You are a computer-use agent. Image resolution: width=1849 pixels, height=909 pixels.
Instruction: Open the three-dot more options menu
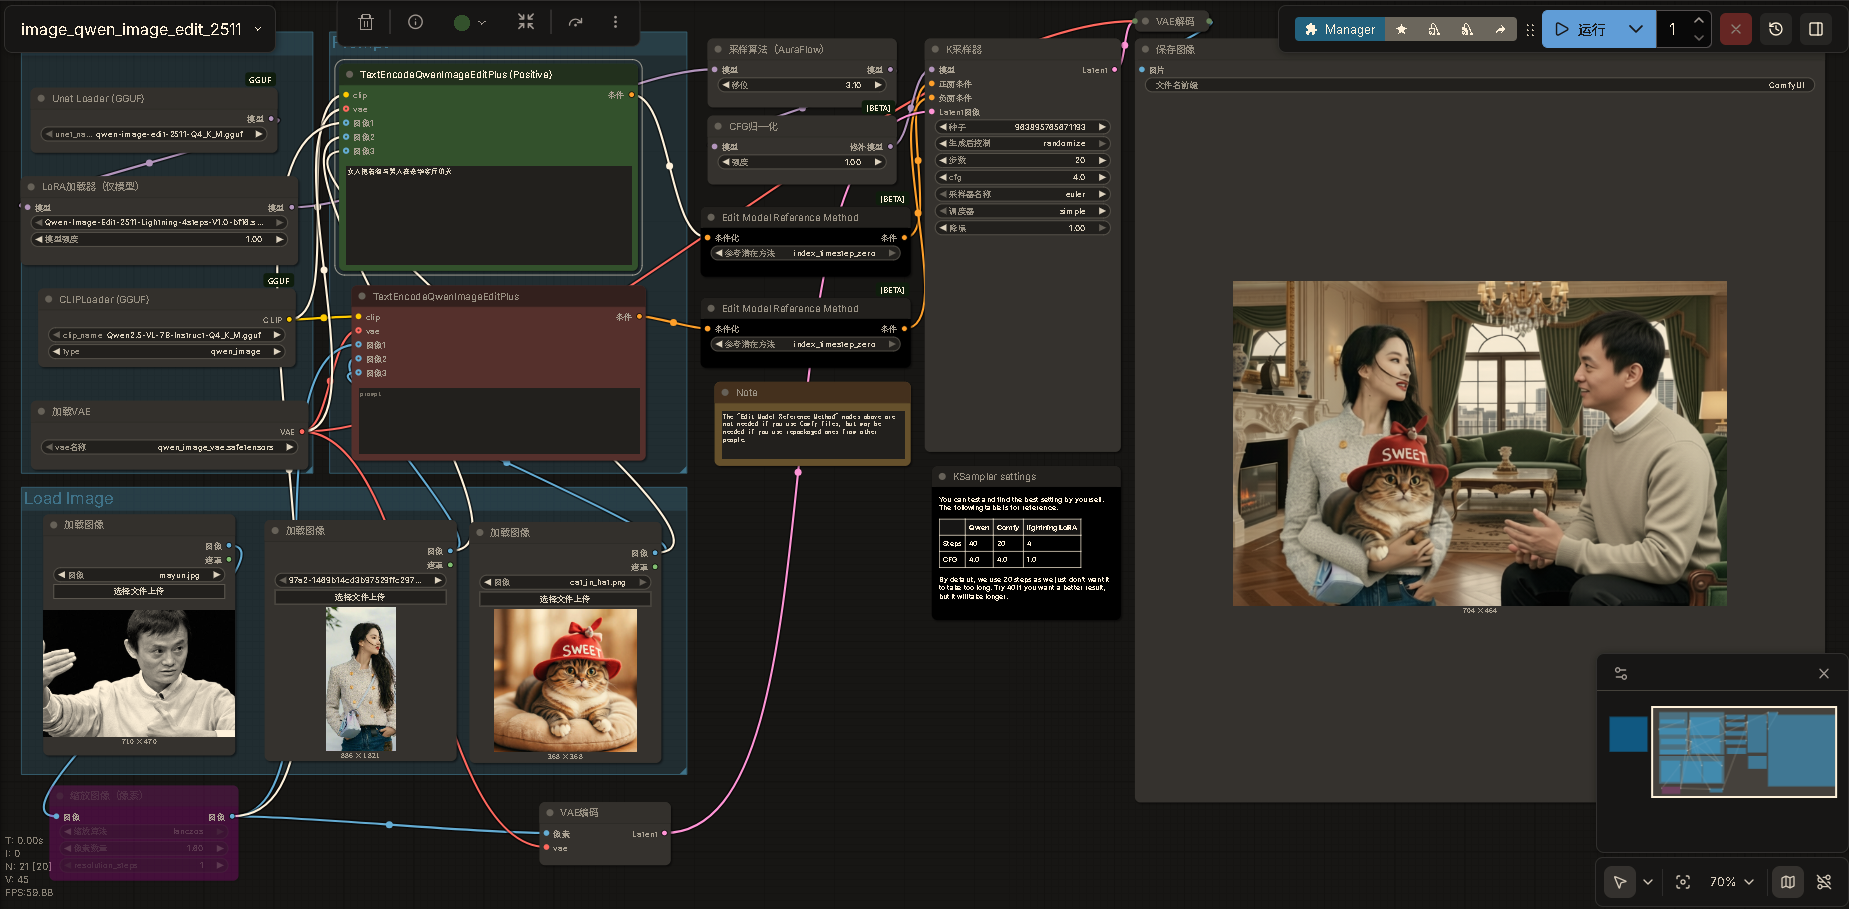pyautogui.click(x=615, y=22)
